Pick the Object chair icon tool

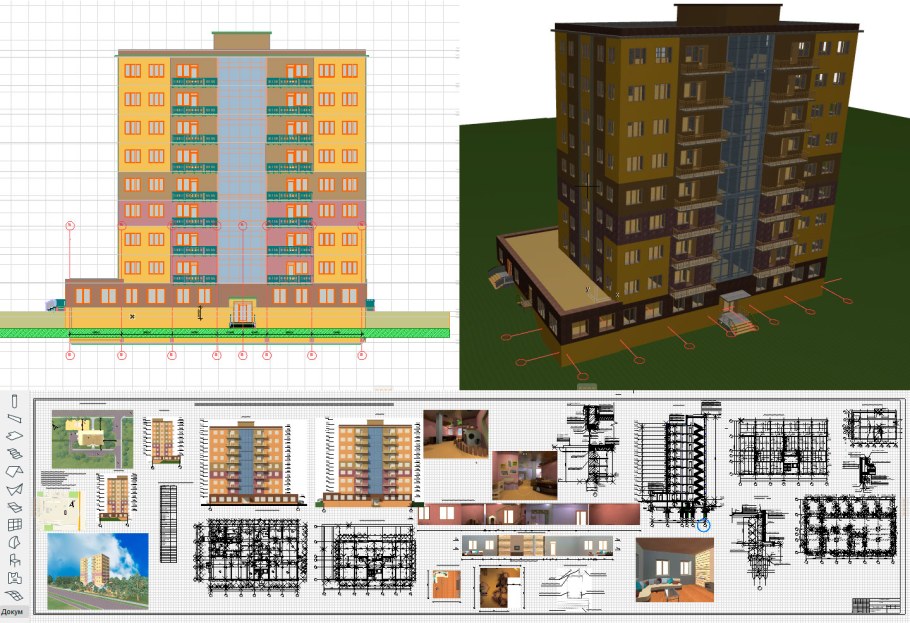pyautogui.click(x=15, y=560)
